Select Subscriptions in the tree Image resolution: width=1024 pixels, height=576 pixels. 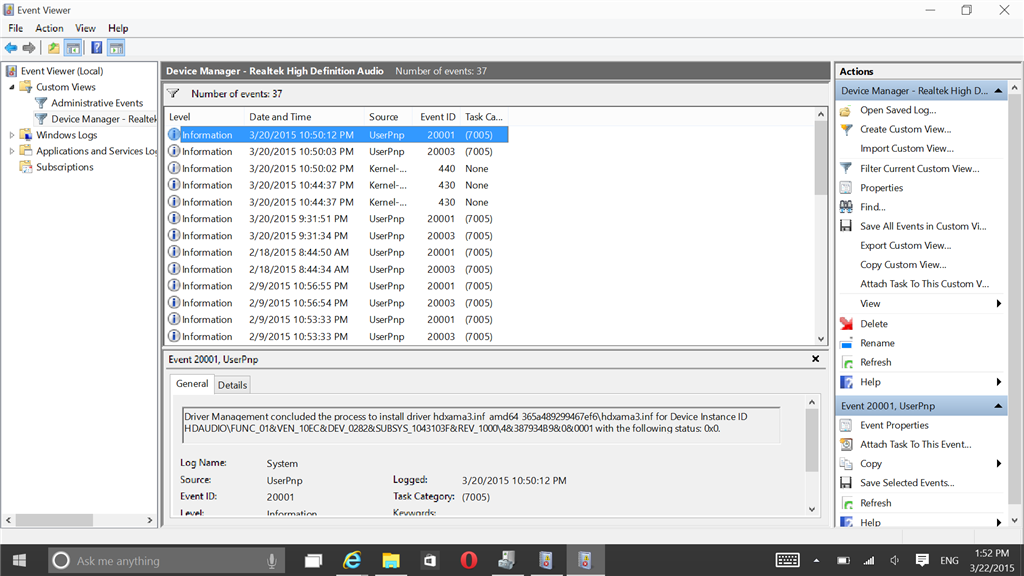pos(65,167)
